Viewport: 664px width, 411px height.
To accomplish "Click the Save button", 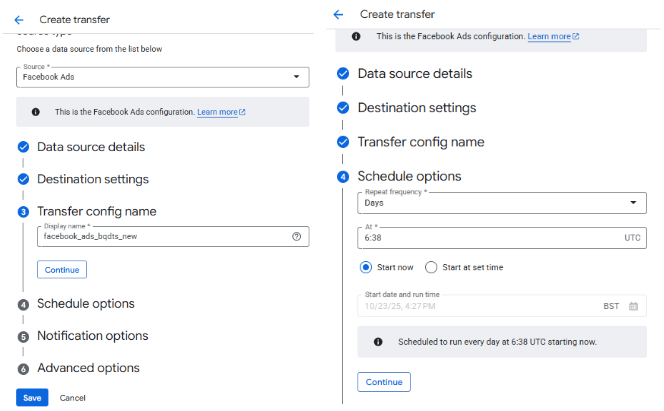I will 32,397.
